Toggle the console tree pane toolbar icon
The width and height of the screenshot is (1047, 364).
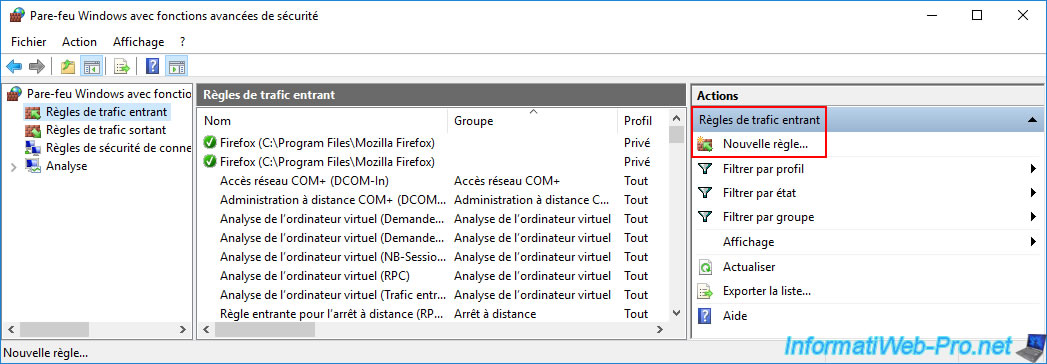[91, 66]
